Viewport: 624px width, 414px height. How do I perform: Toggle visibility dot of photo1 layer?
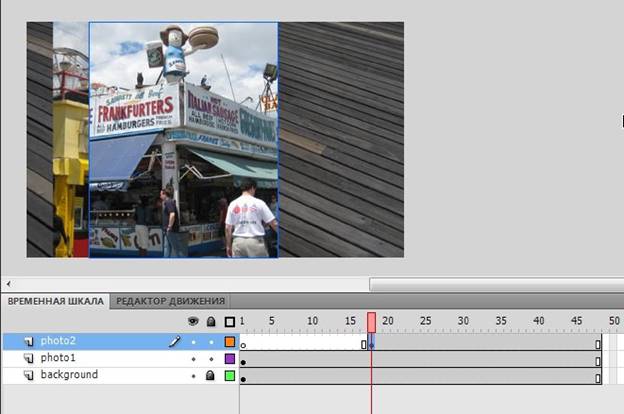coord(193,359)
